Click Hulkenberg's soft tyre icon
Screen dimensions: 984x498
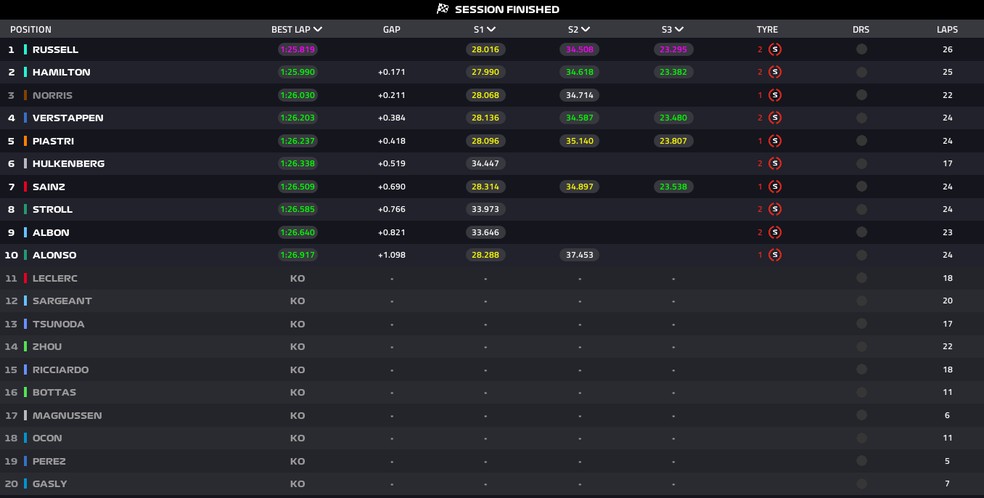point(775,164)
